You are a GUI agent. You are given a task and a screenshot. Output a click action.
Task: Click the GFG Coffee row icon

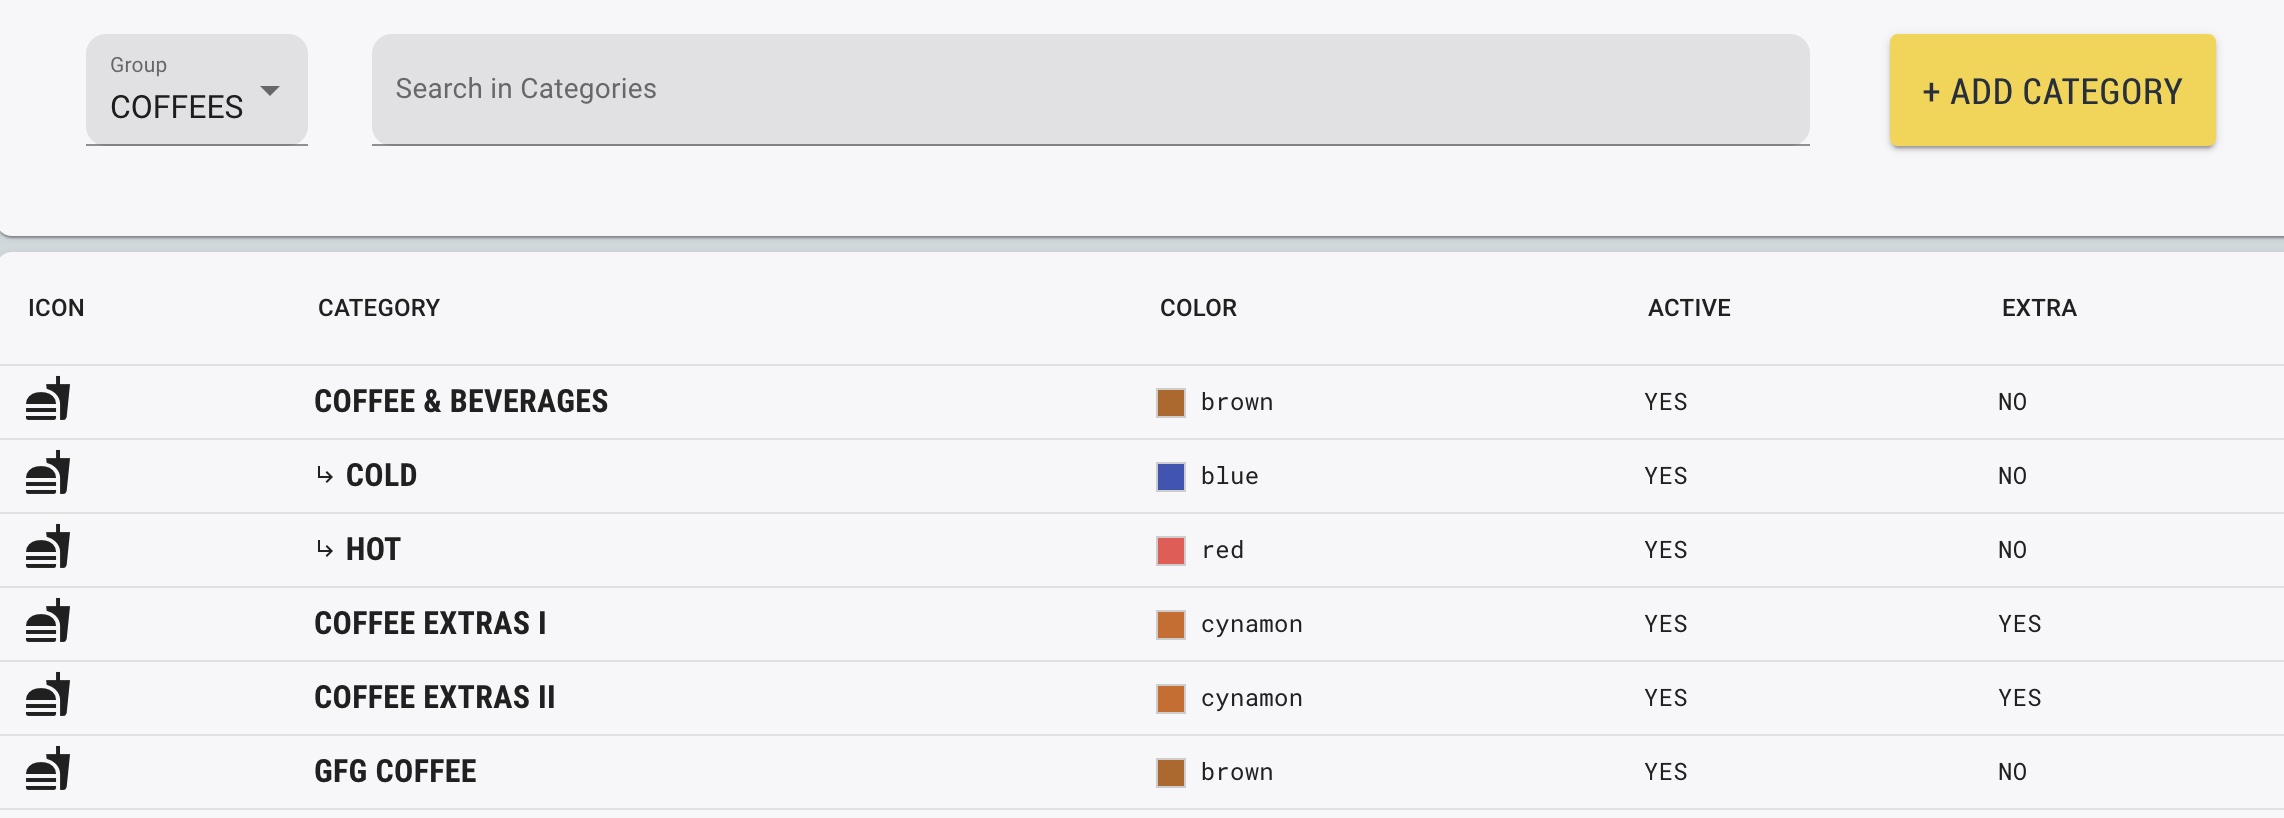point(48,770)
